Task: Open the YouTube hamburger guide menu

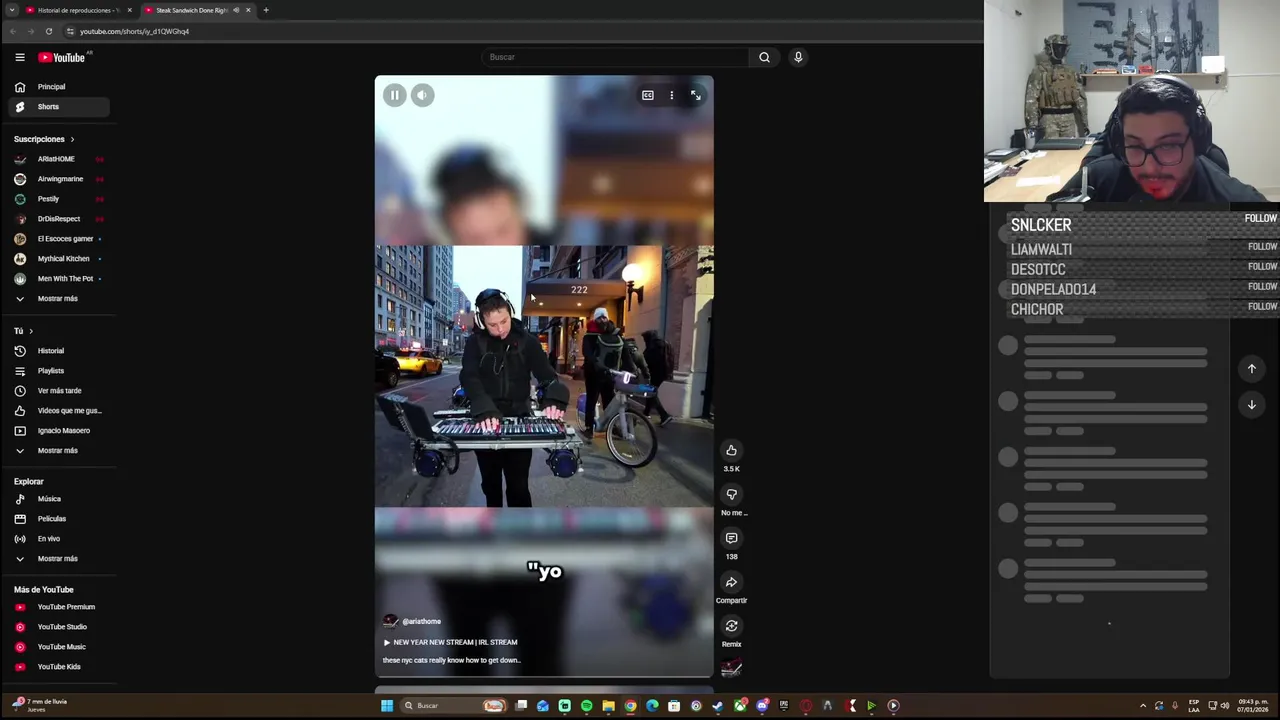Action: click(19, 57)
